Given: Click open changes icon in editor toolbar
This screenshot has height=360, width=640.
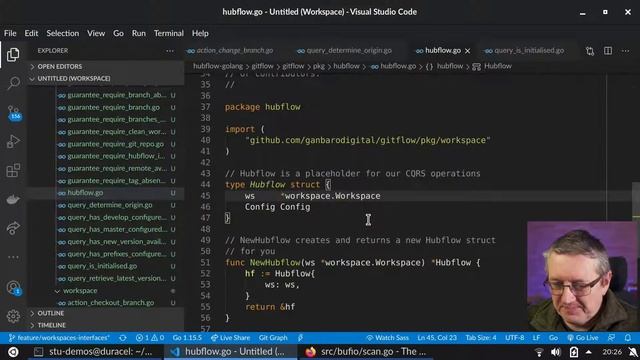Looking at the screenshot, I should click(590, 51).
